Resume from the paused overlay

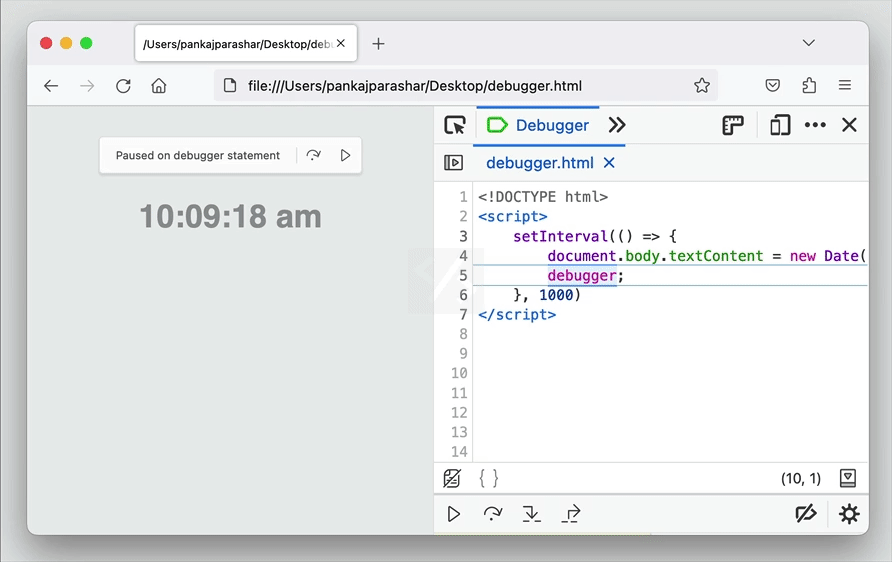345,155
